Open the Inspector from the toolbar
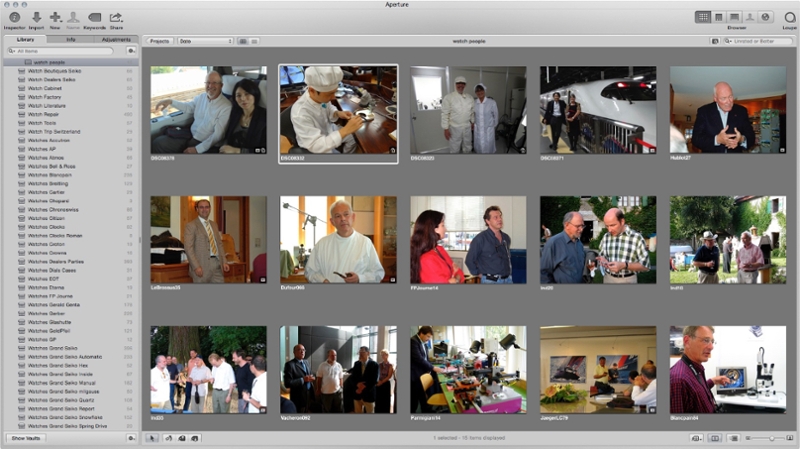This screenshot has height=449, width=800. [x=14, y=17]
